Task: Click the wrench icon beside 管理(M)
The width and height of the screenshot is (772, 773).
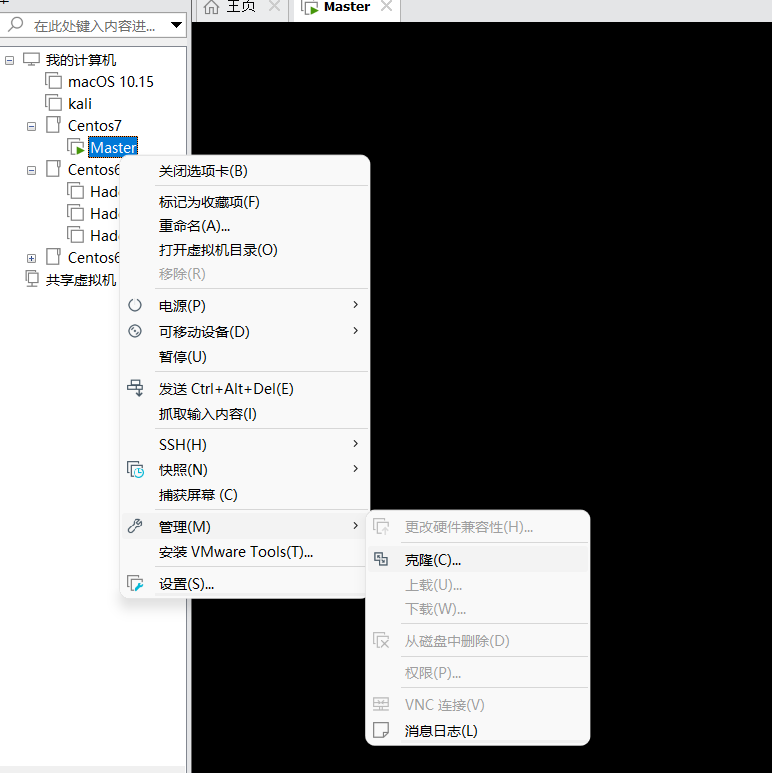Action: (135, 526)
